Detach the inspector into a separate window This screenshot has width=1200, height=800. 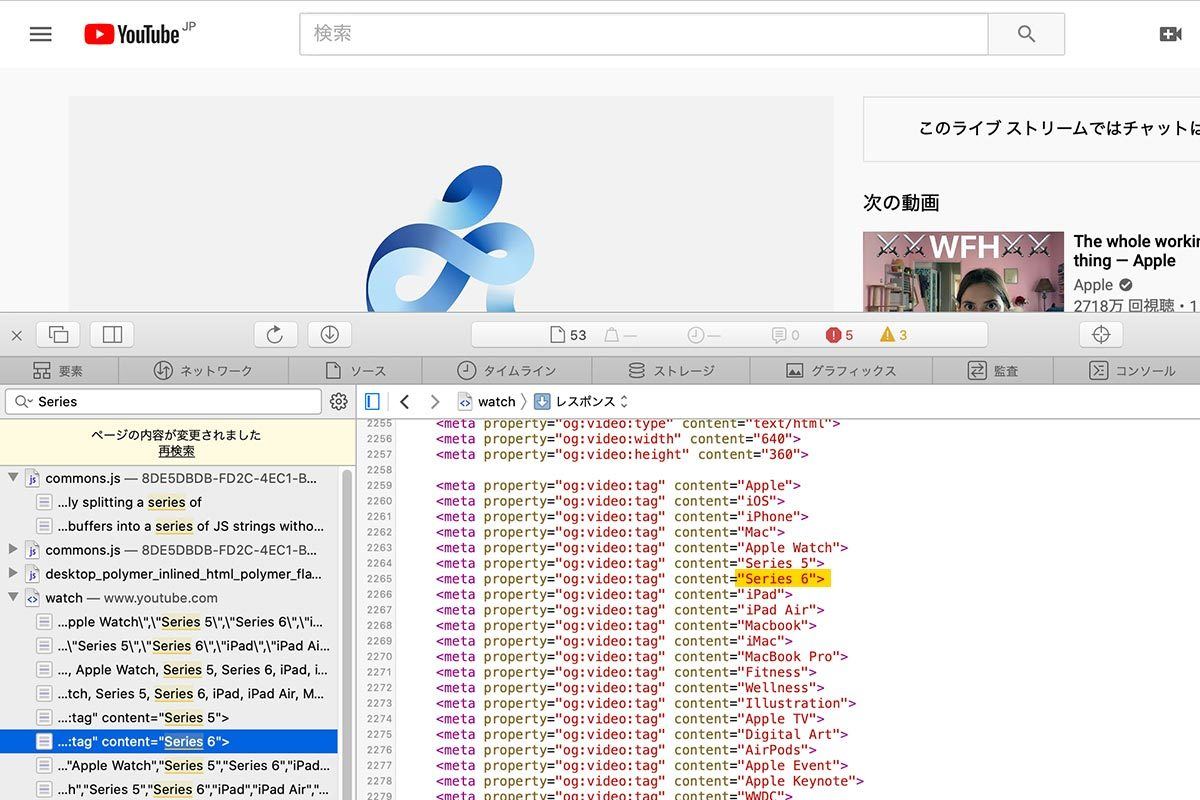point(58,335)
